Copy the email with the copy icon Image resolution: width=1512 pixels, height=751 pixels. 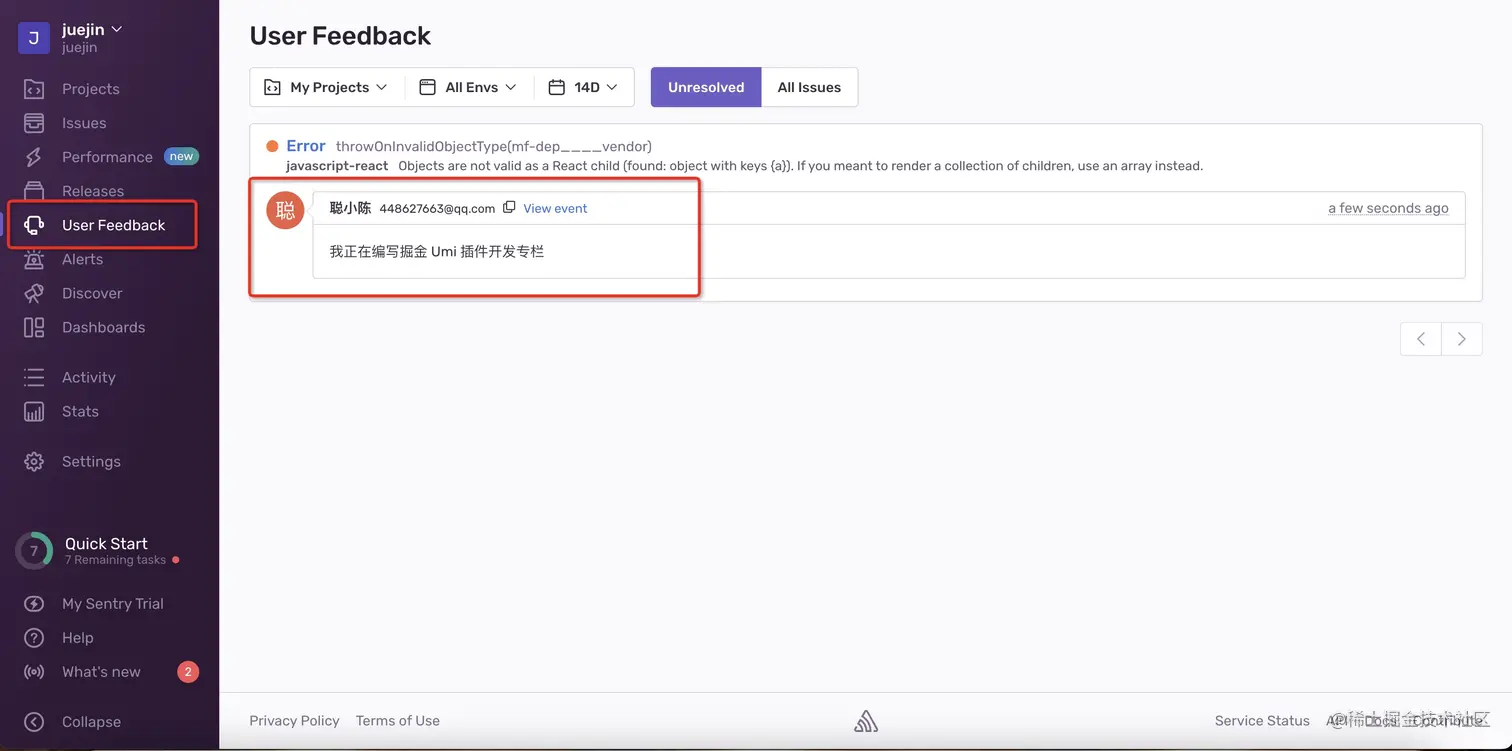pos(509,207)
